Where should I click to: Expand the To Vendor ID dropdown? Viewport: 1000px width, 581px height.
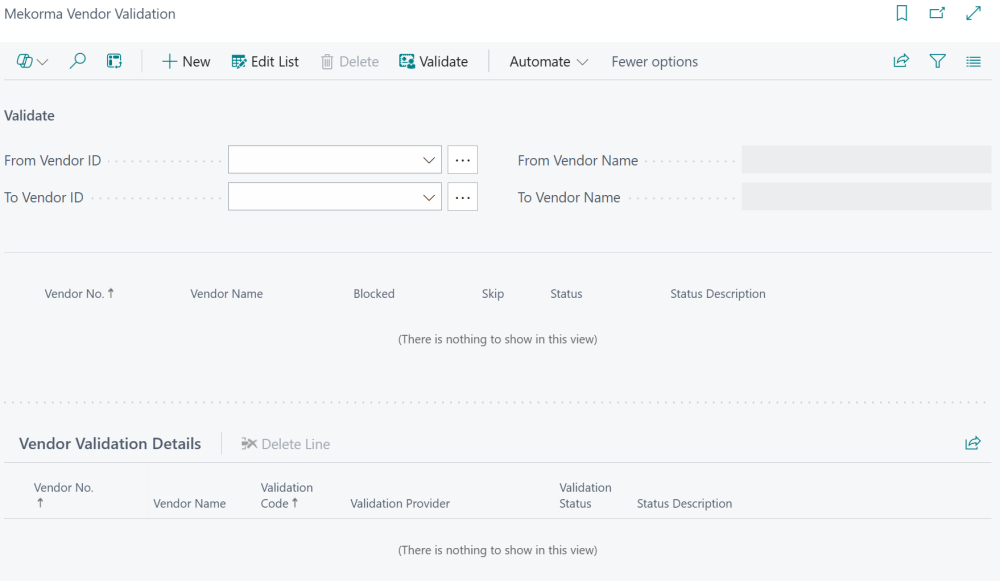coord(430,196)
